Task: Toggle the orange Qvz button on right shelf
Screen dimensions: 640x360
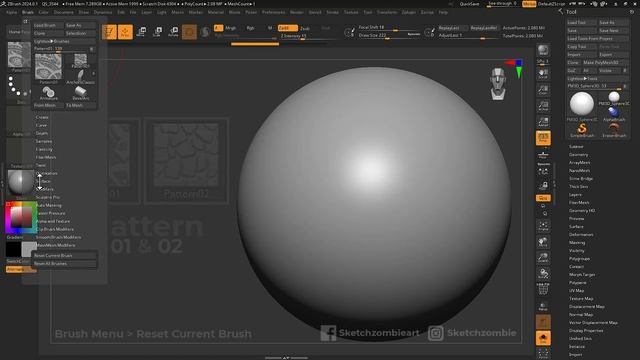Action: point(543,198)
